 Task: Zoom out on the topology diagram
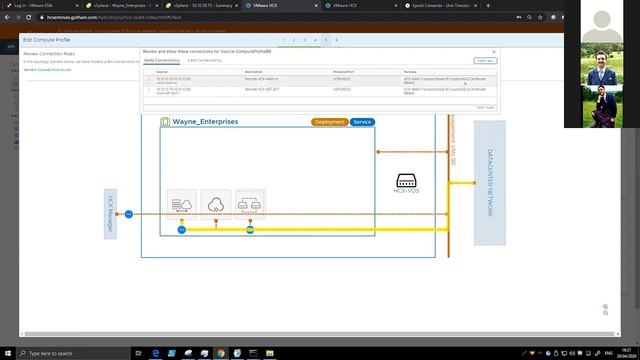605,313
